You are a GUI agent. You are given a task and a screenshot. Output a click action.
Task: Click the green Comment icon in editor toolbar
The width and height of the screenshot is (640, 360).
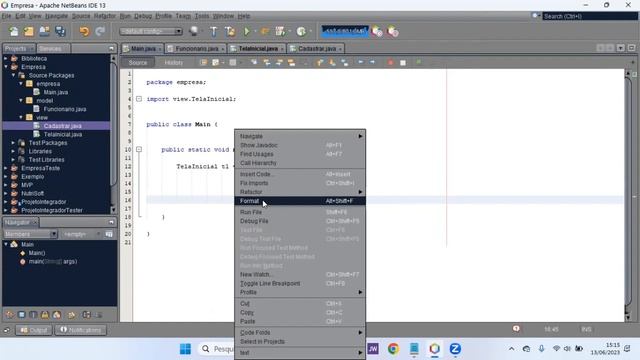[418, 62]
